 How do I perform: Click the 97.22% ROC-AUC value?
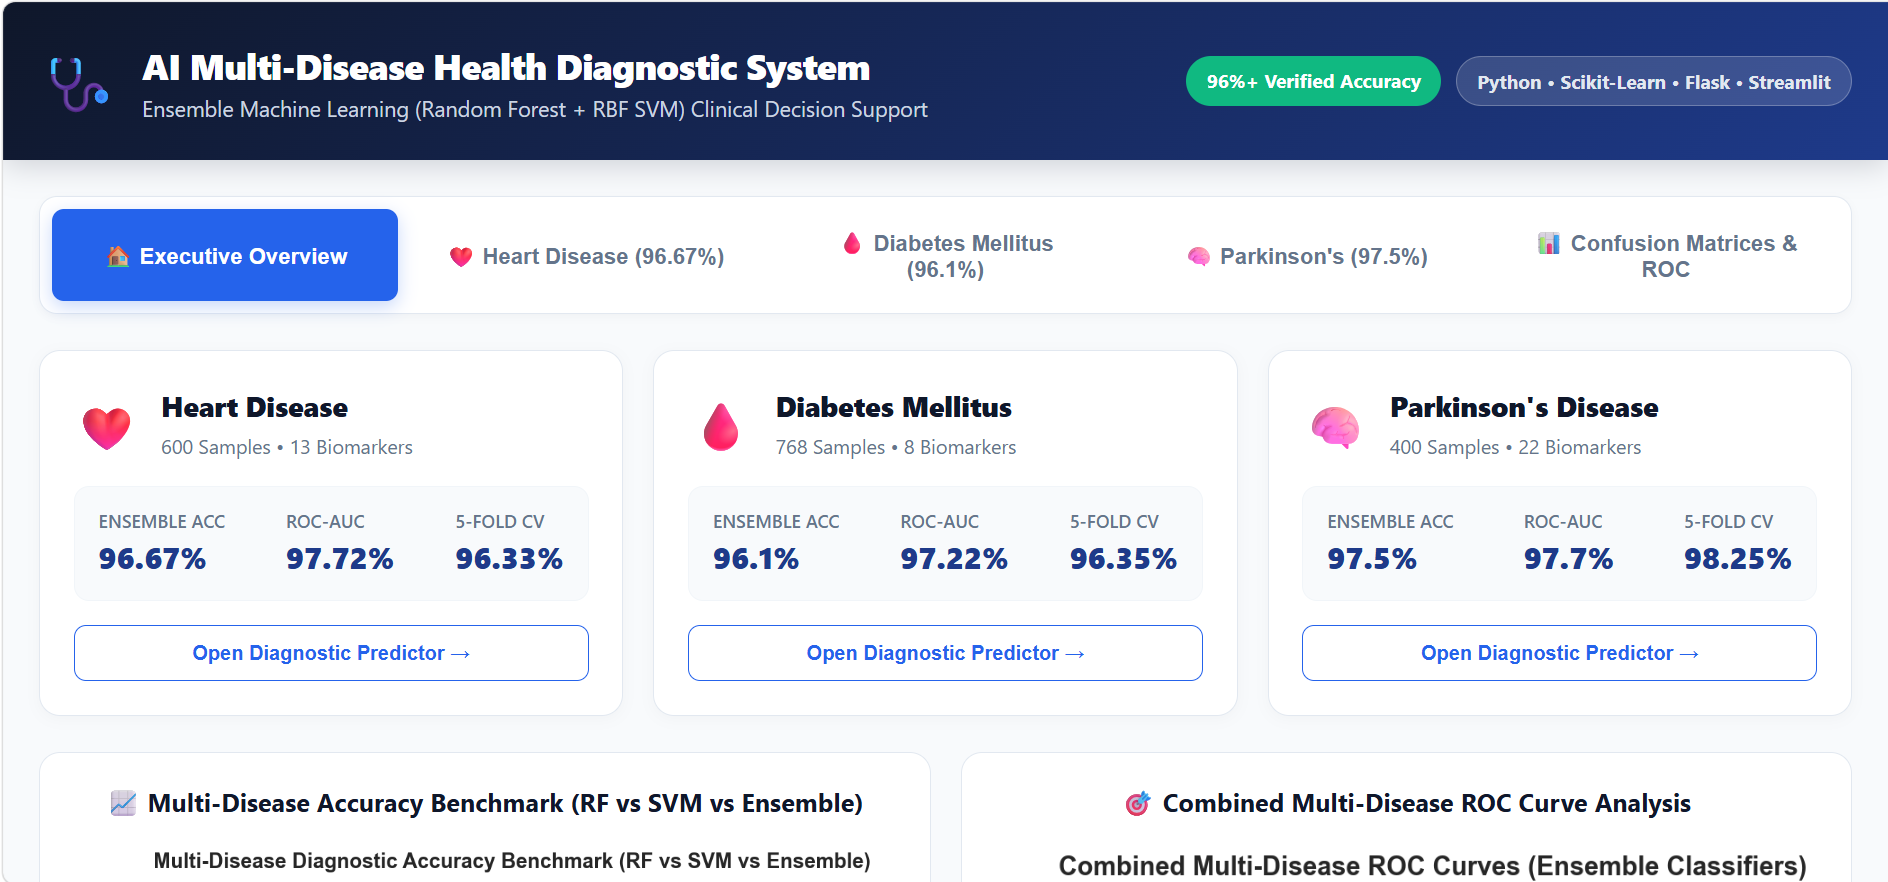954,559
